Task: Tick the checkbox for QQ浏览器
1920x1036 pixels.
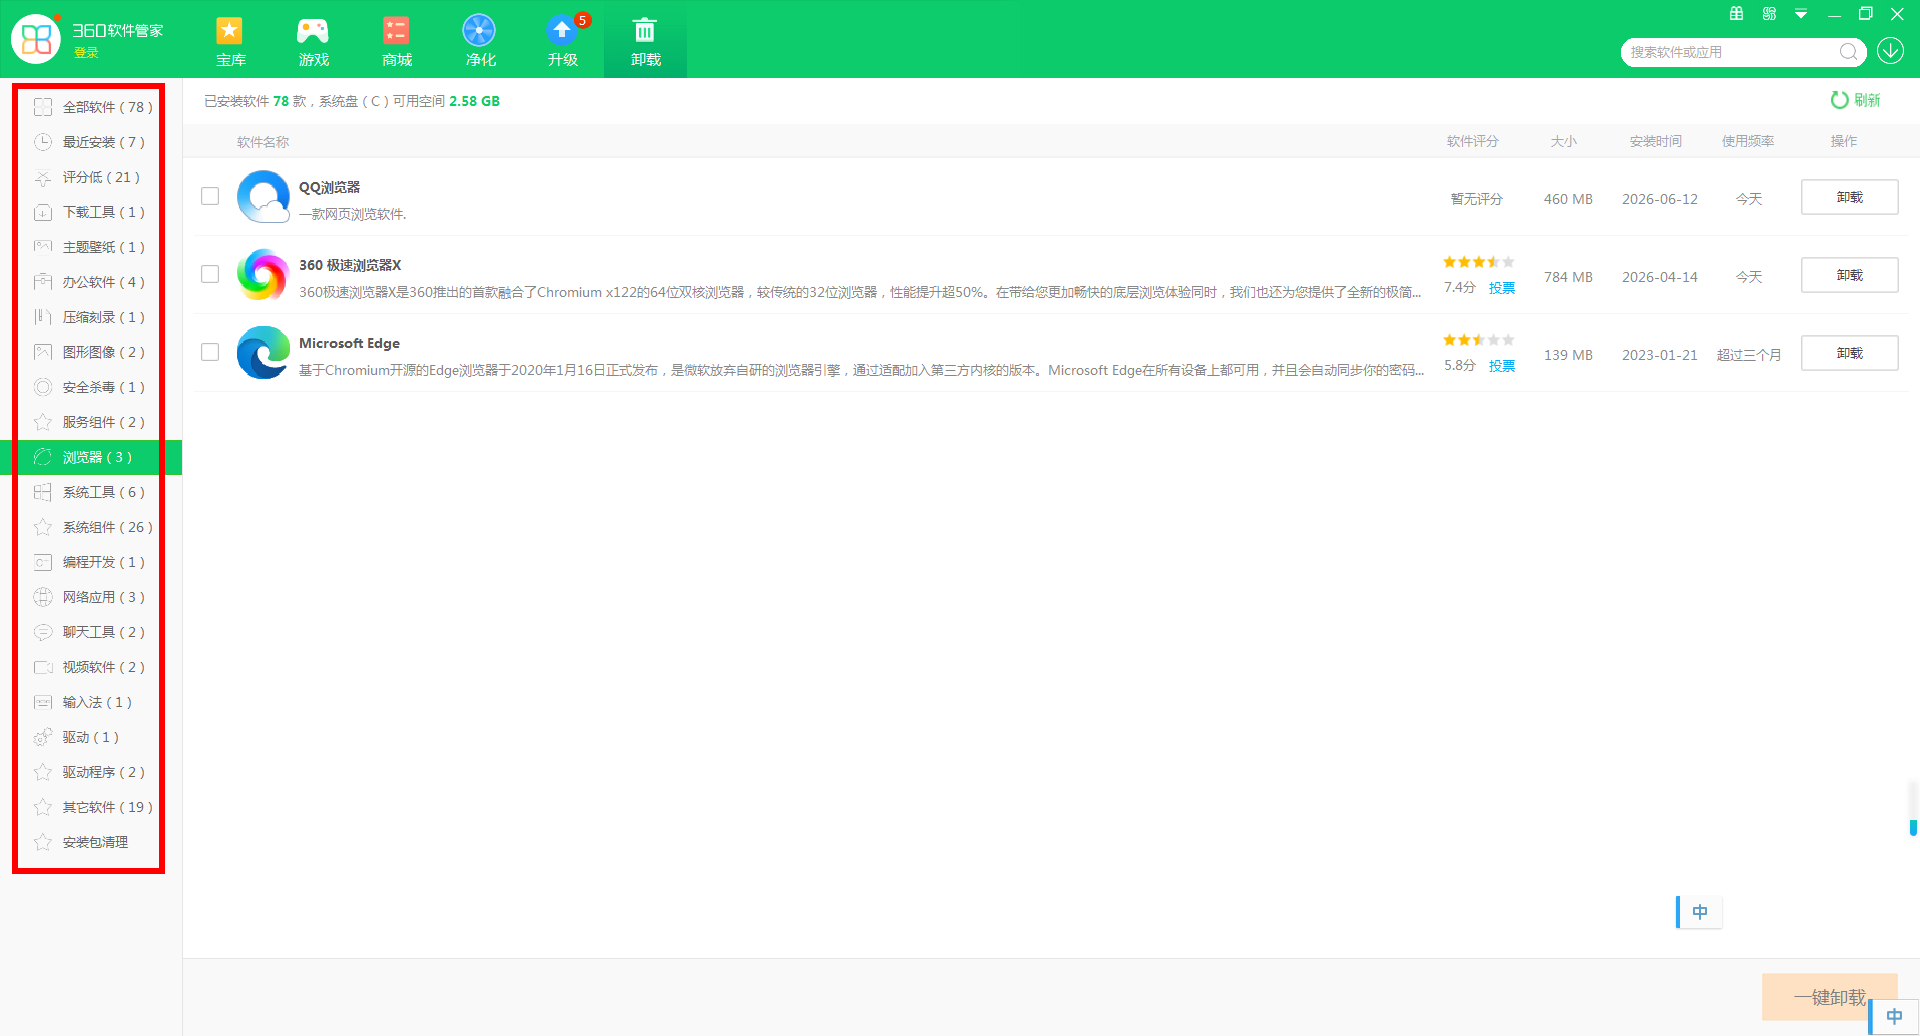Action: (210, 196)
